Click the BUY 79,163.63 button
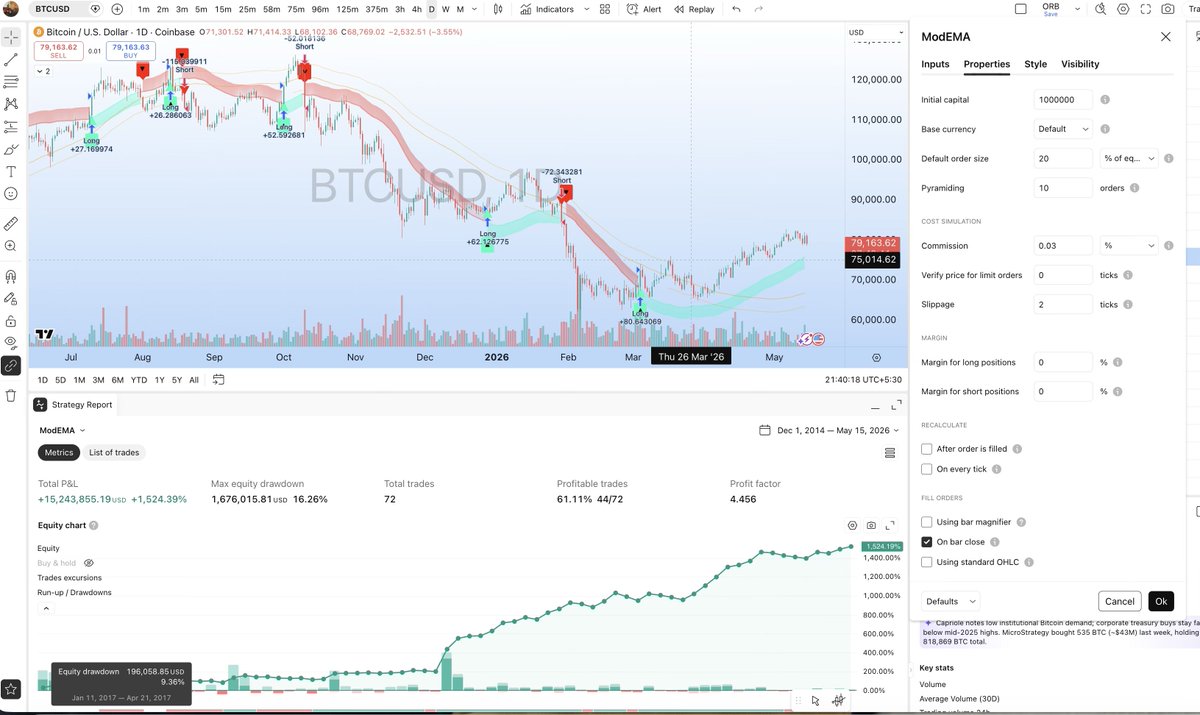Screen dimensions: 1200x715 [131, 51]
